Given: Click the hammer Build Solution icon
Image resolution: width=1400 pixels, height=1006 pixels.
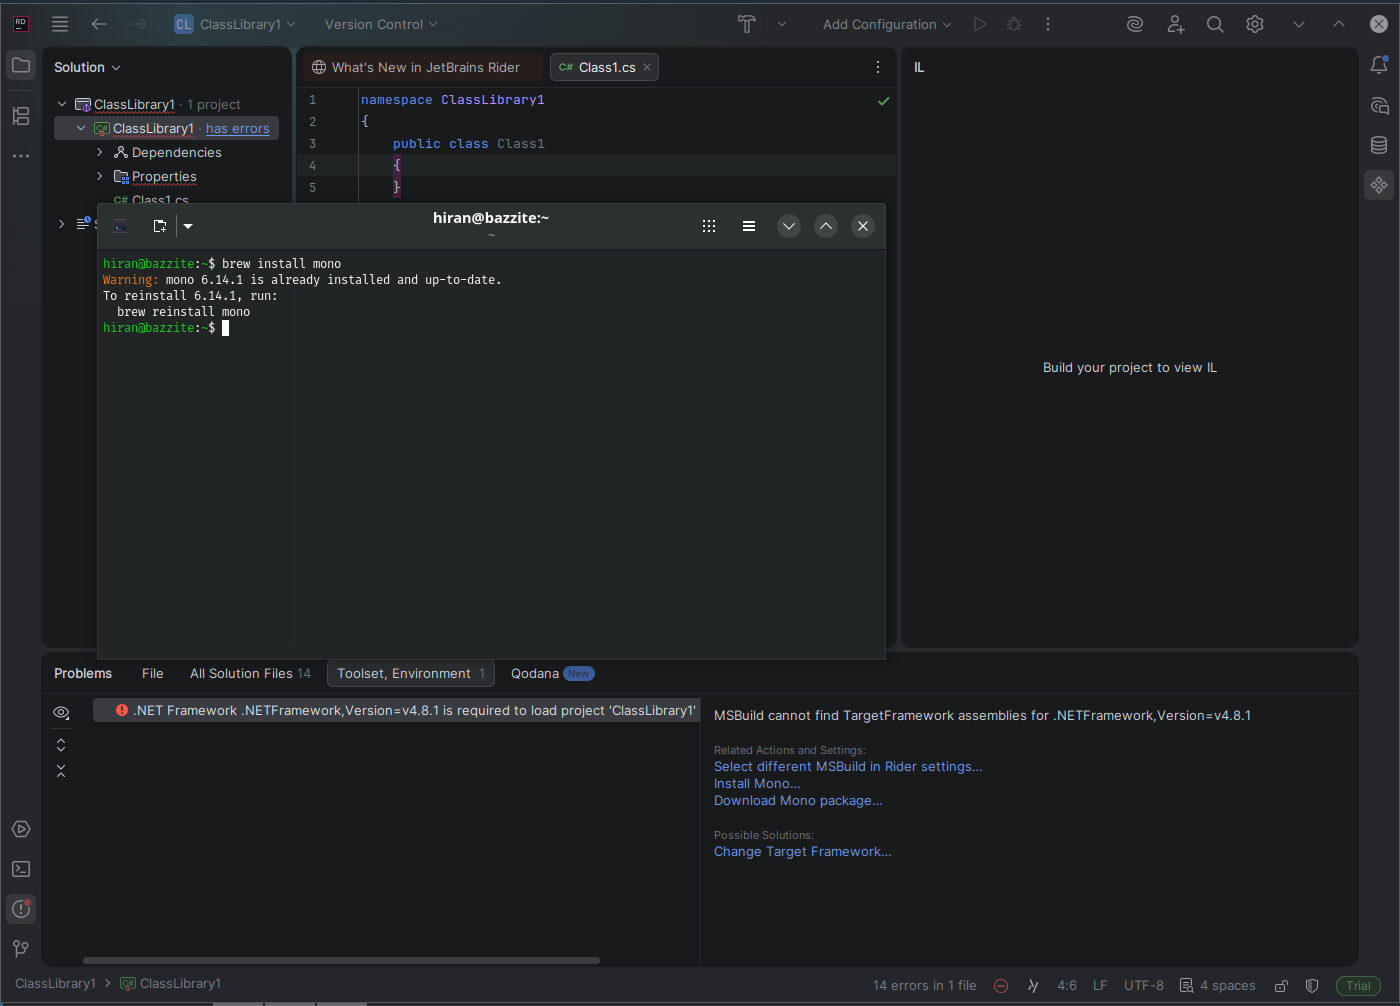Looking at the screenshot, I should click(x=746, y=24).
